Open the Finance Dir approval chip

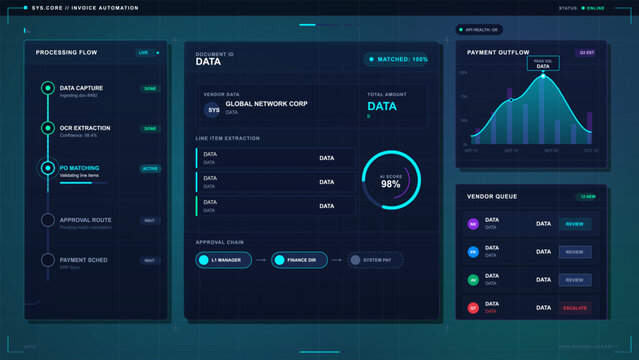[x=299, y=260]
